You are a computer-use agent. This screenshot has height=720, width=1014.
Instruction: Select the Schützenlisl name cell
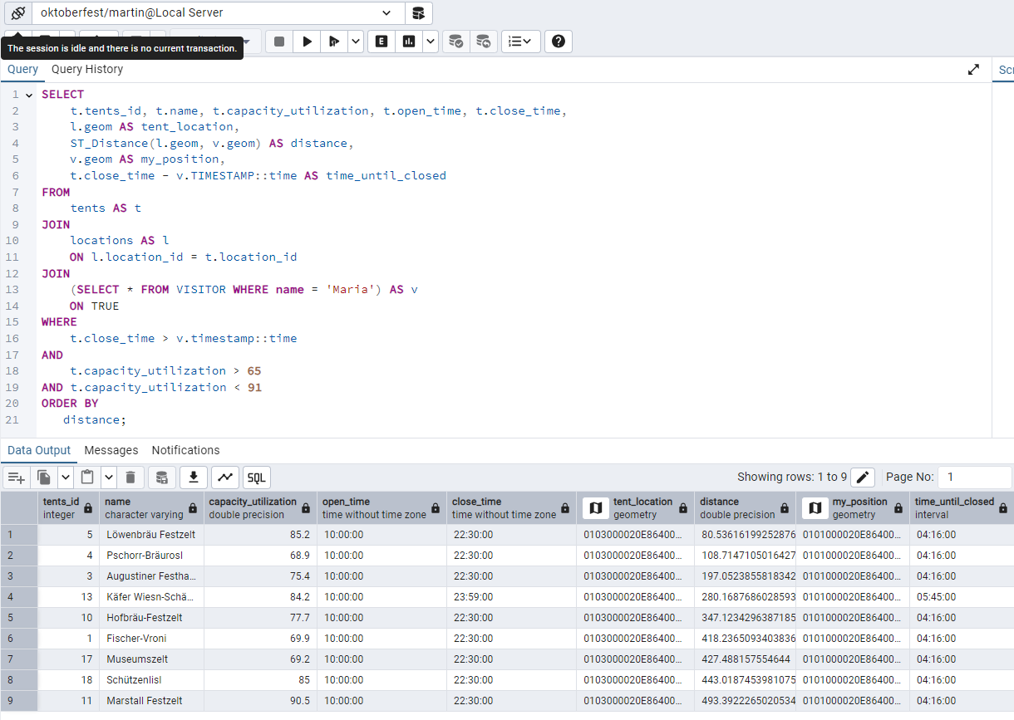pos(151,680)
